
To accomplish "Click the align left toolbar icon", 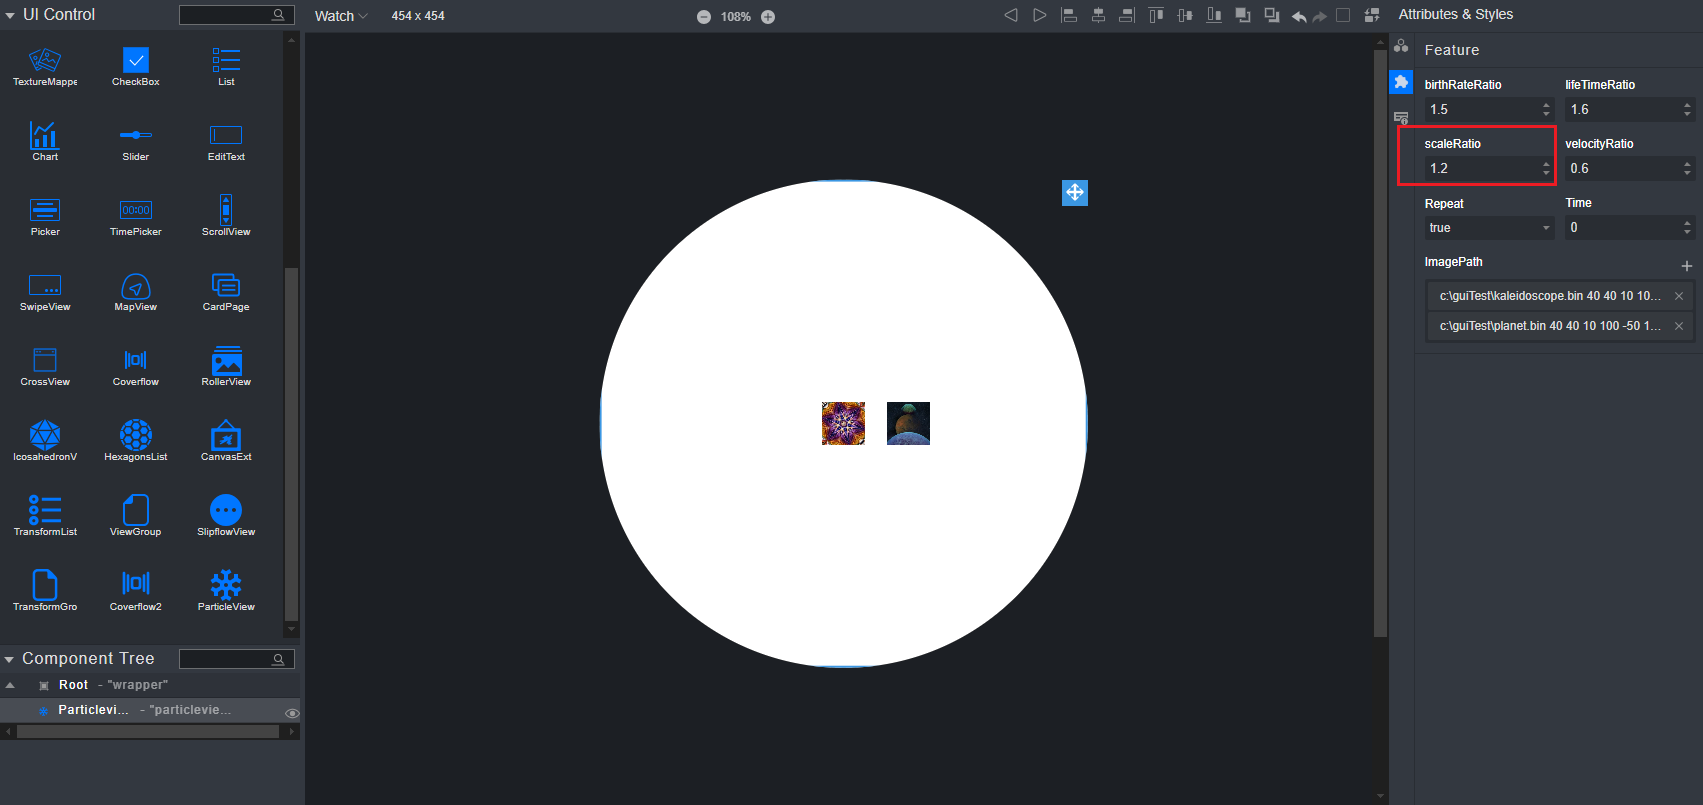I will point(1068,15).
